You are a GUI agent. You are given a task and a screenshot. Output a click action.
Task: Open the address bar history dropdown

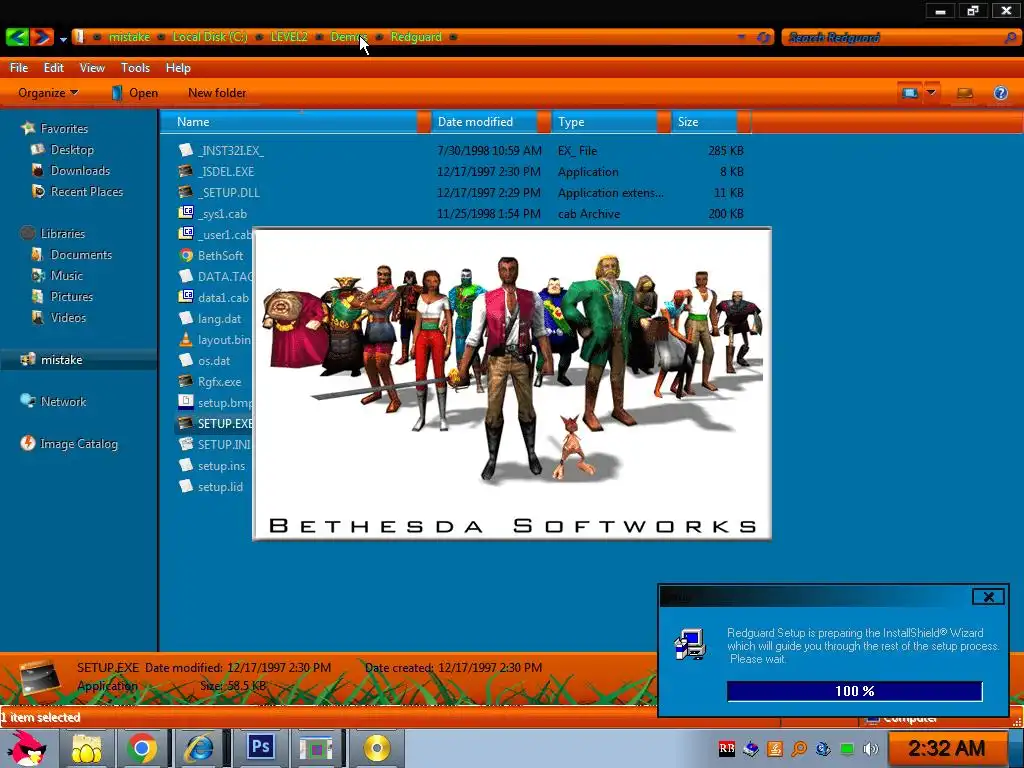[x=741, y=37]
